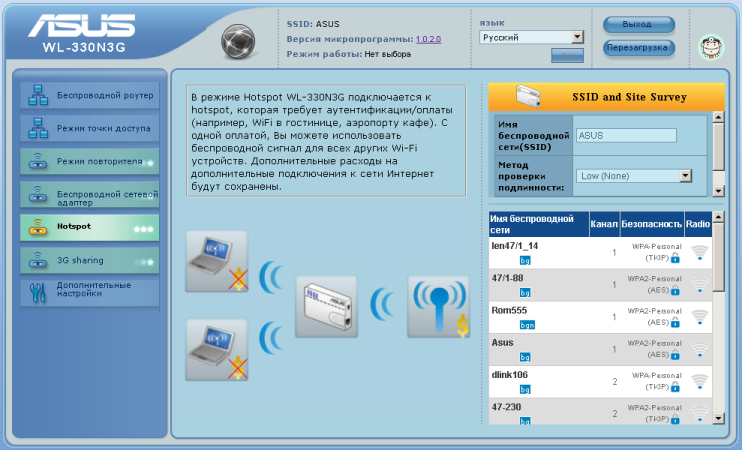Click signal strength icon for len47/1_14

pyautogui.click(x=699, y=252)
